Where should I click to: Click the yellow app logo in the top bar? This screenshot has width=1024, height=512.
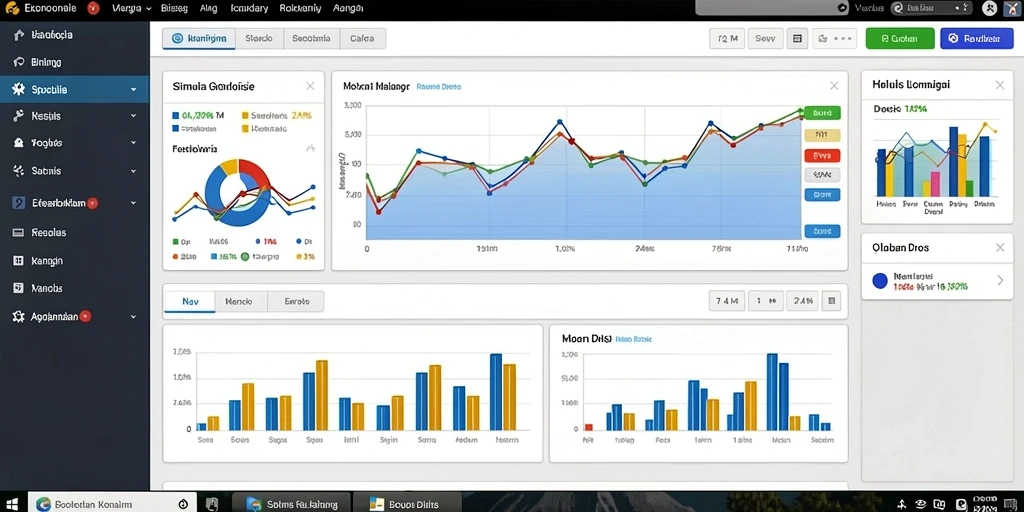(x=12, y=8)
